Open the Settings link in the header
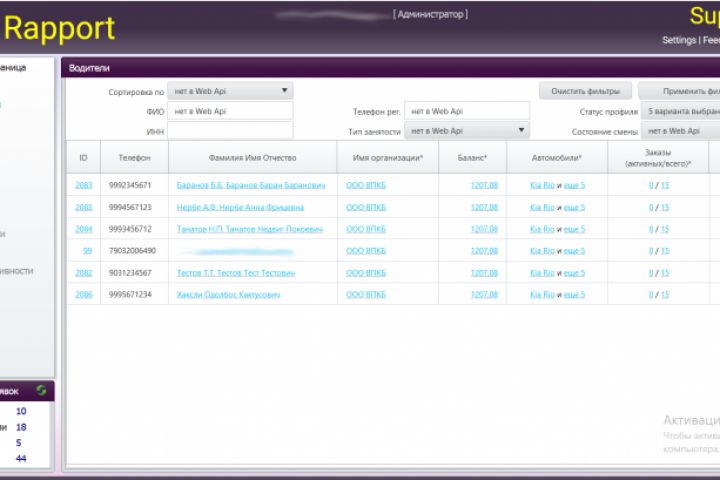 click(679, 40)
